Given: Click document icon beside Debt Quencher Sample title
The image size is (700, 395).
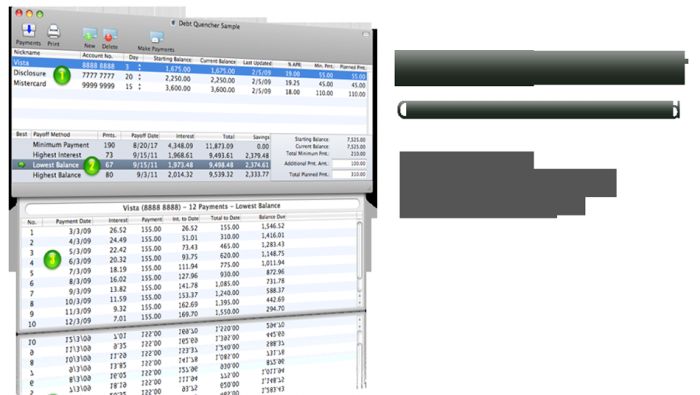Looking at the screenshot, I should click(173, 23).
